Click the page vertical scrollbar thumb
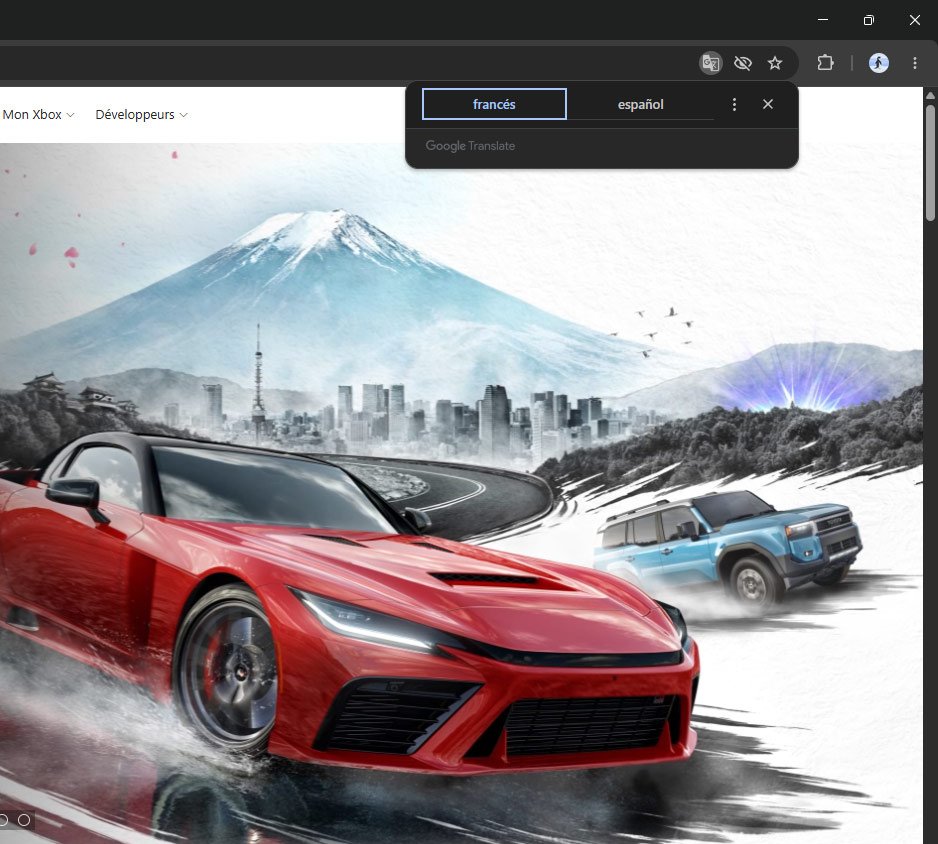938x844 pixels. tap(930, 163)
